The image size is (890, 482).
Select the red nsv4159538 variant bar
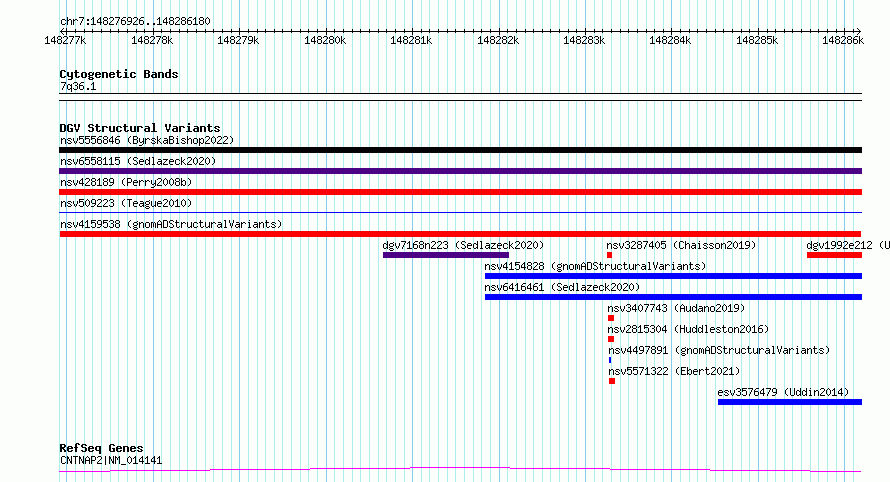point(460,234)
